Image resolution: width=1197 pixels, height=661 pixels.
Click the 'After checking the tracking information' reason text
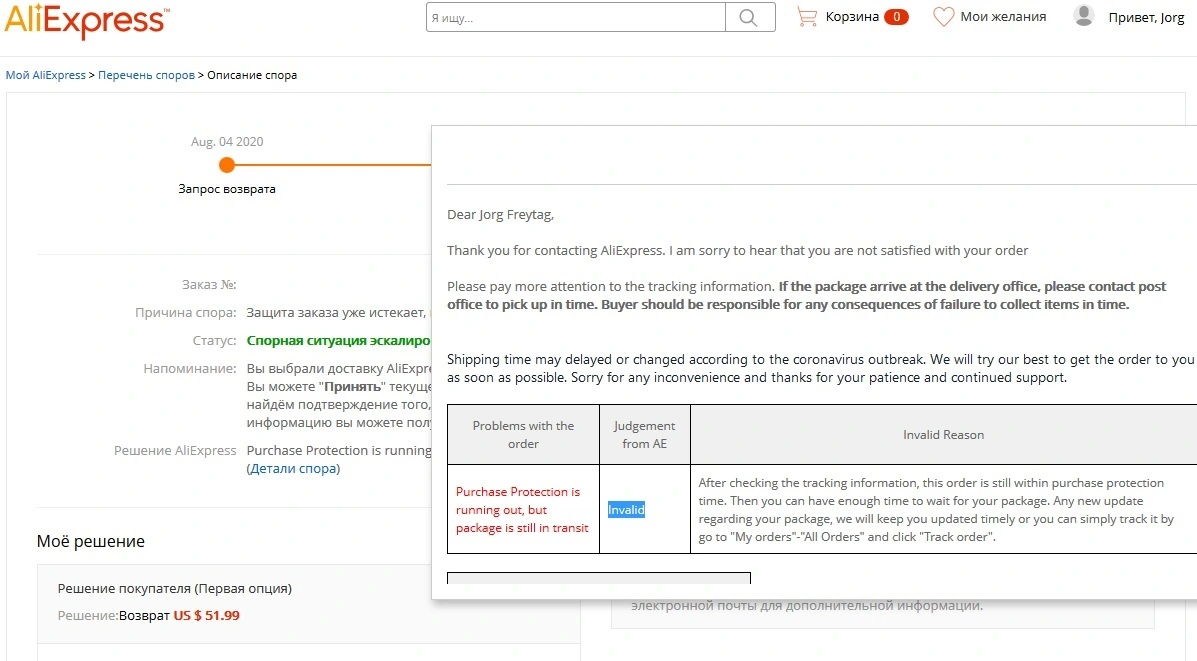click(935, 509)
